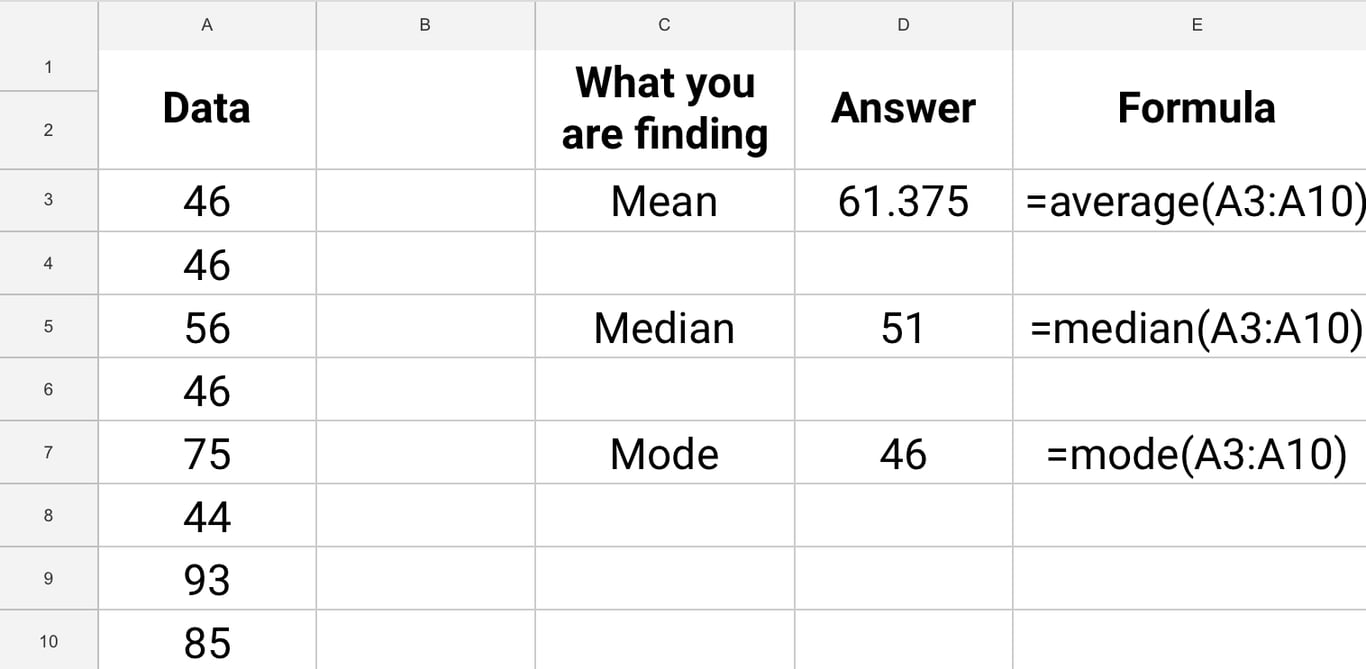Select the Median label cell

[x=665, y=327]
